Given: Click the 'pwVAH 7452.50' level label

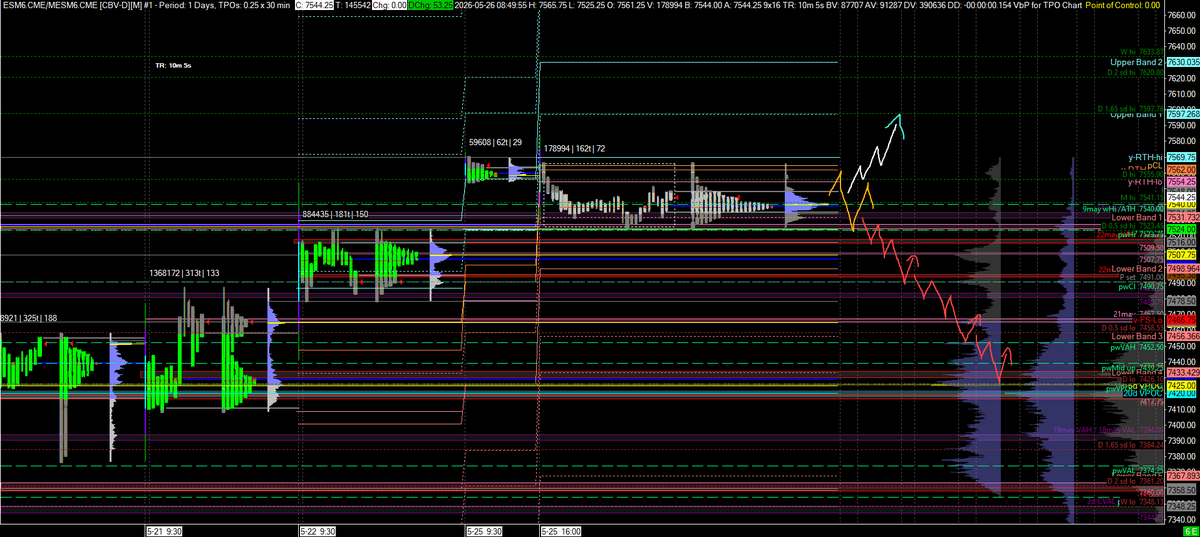Looking at the screenshot, I should point(1138,346).
